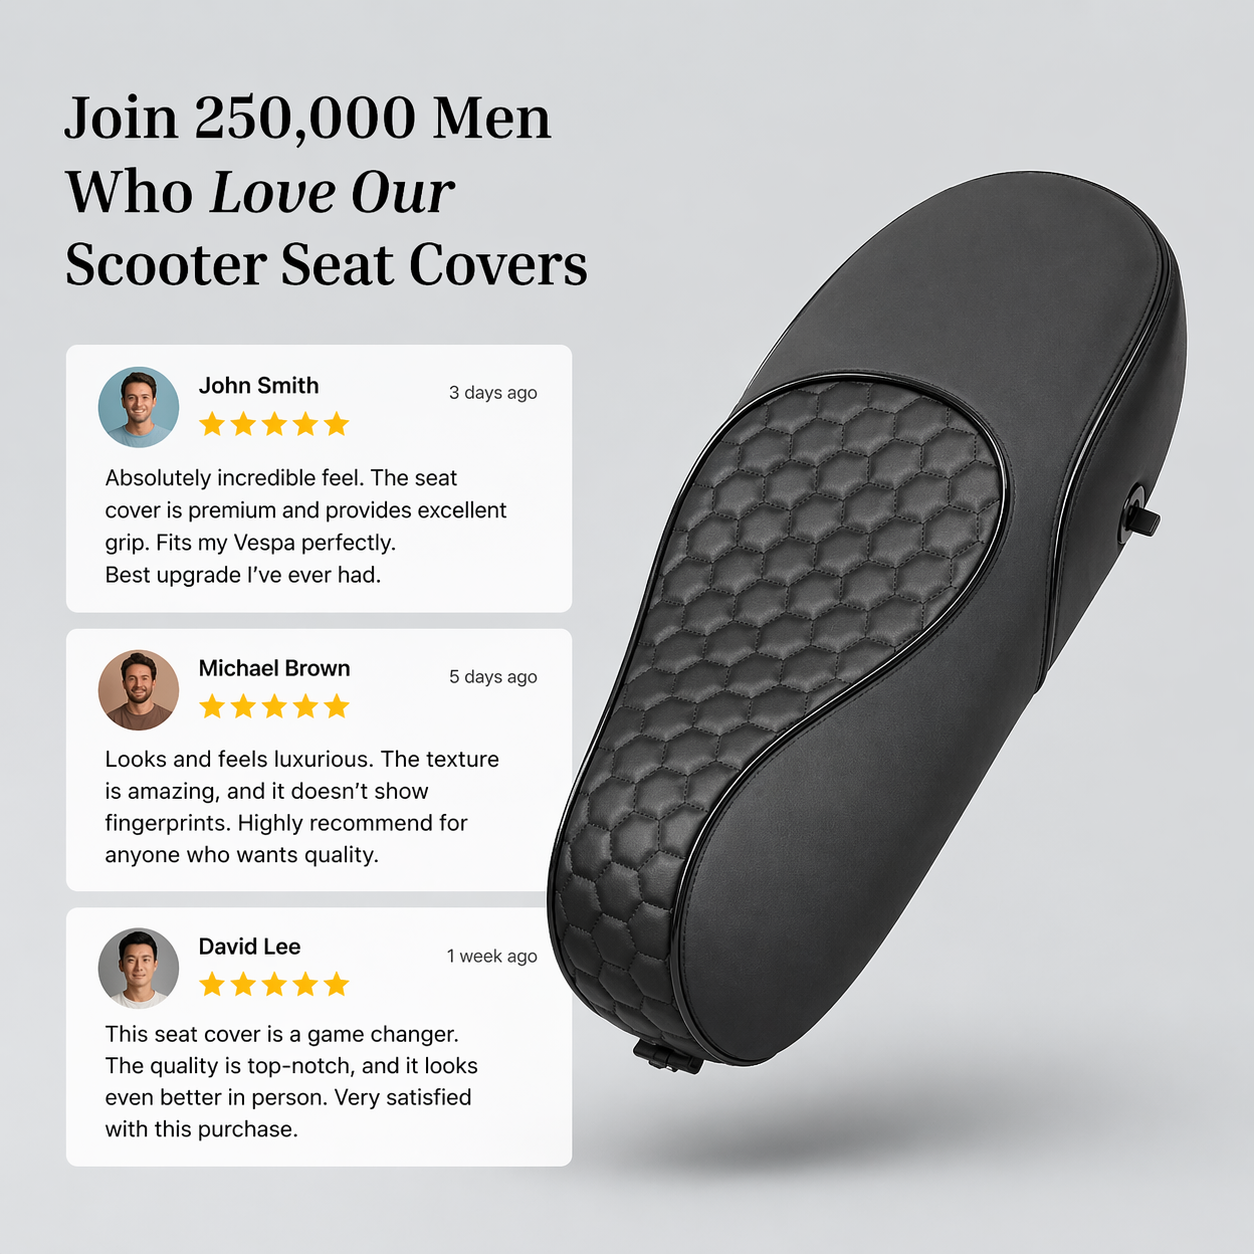Screen dimensions: 1254x1254
Task: Select the John Smith reviewer name
Action: (x=259, y=385)
